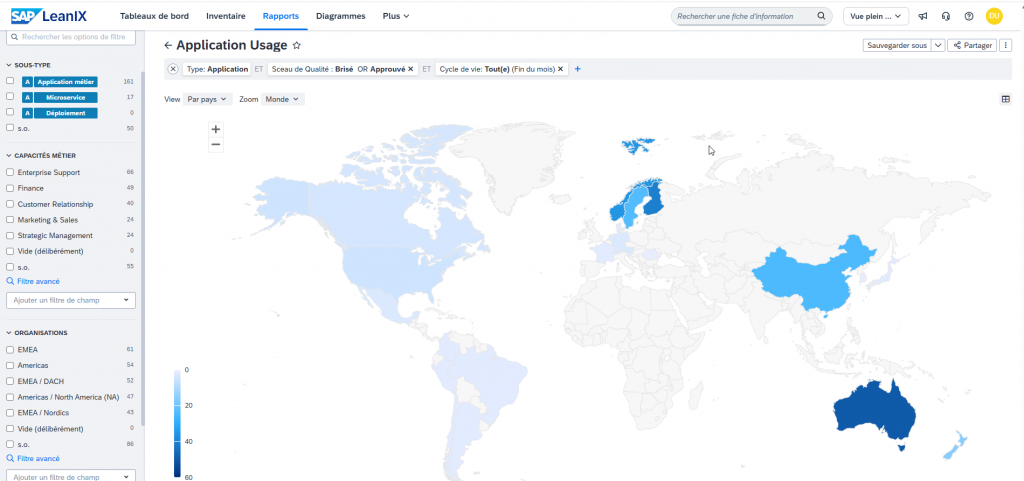Switch to table view icon

[1005, 99]
